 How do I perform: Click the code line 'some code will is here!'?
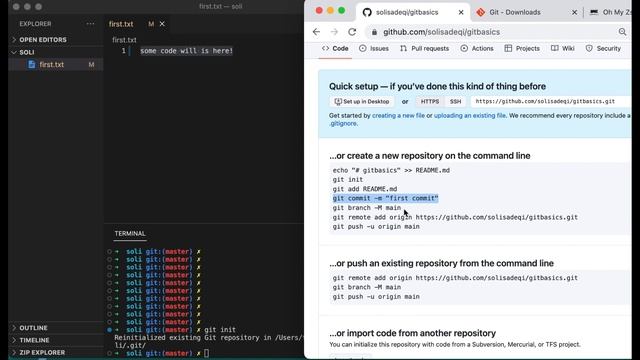[187, 51]
